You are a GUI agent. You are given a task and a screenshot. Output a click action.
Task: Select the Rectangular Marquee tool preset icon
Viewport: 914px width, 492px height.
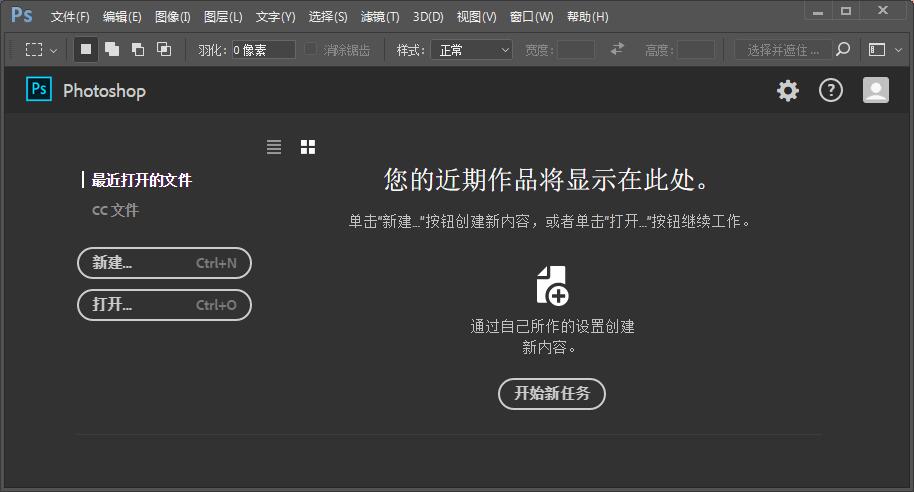34,50
